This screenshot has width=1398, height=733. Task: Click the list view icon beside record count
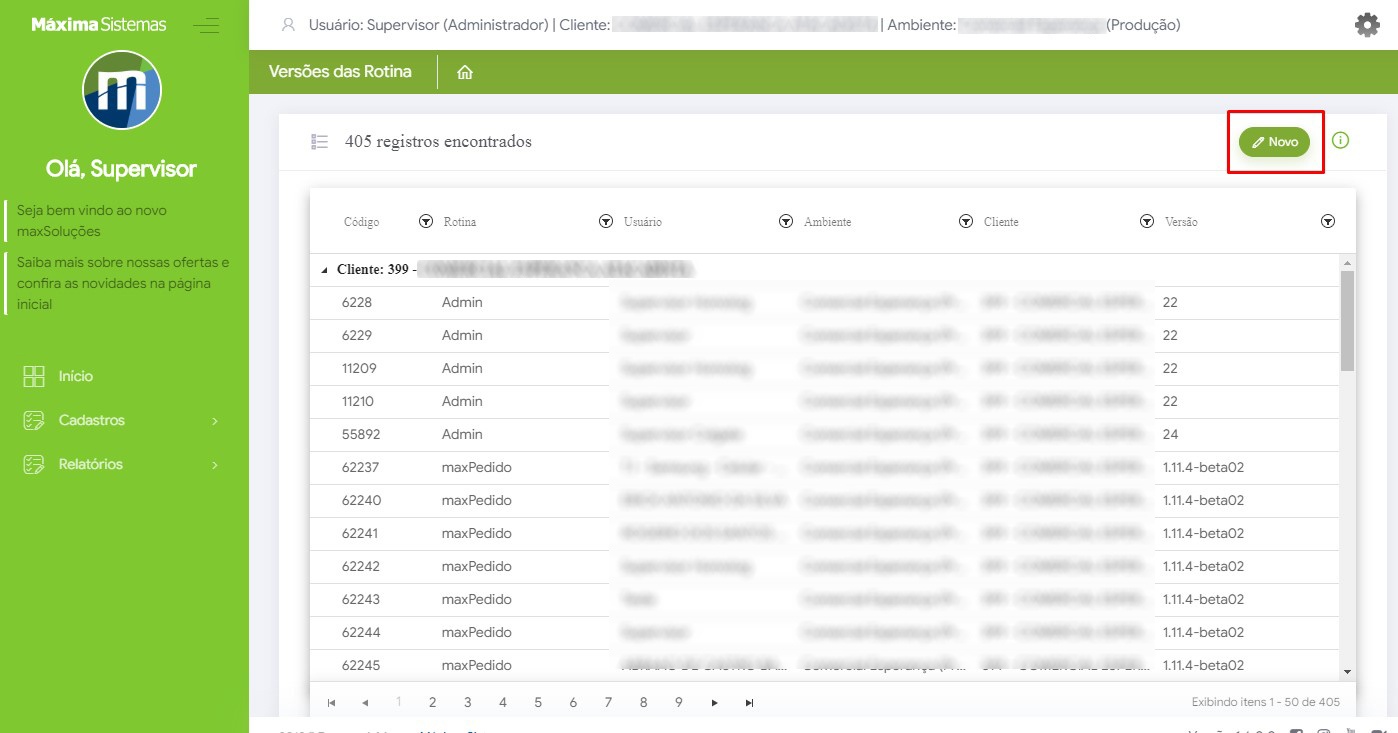[x=319, y=142]
